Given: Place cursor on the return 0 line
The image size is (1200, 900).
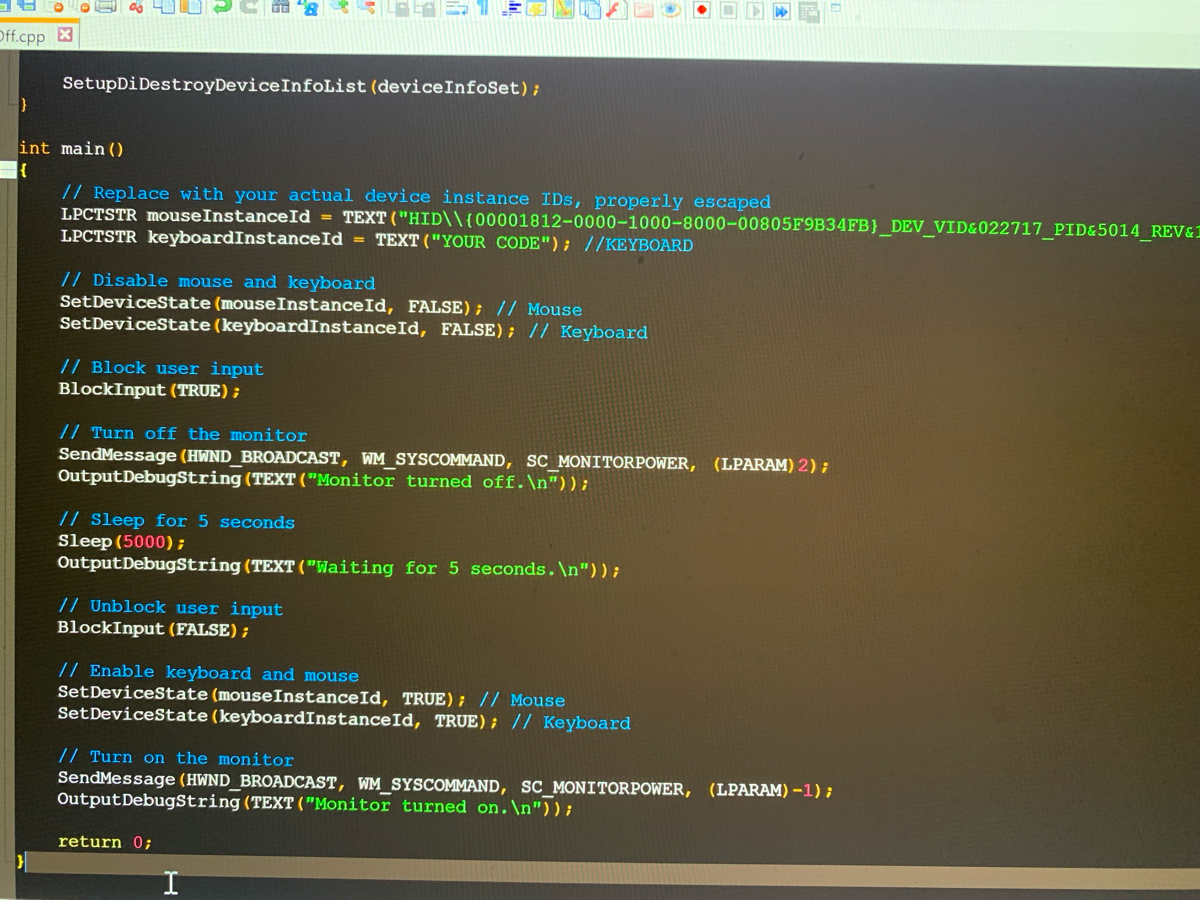Looking at the screenshot, I should click(105, 841).
